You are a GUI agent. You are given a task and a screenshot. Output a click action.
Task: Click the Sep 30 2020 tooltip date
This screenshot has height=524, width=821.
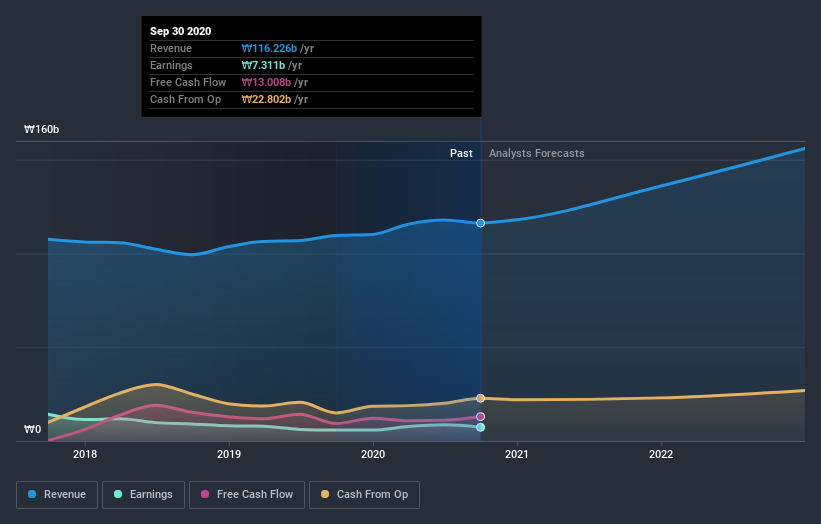pos(181,31)
